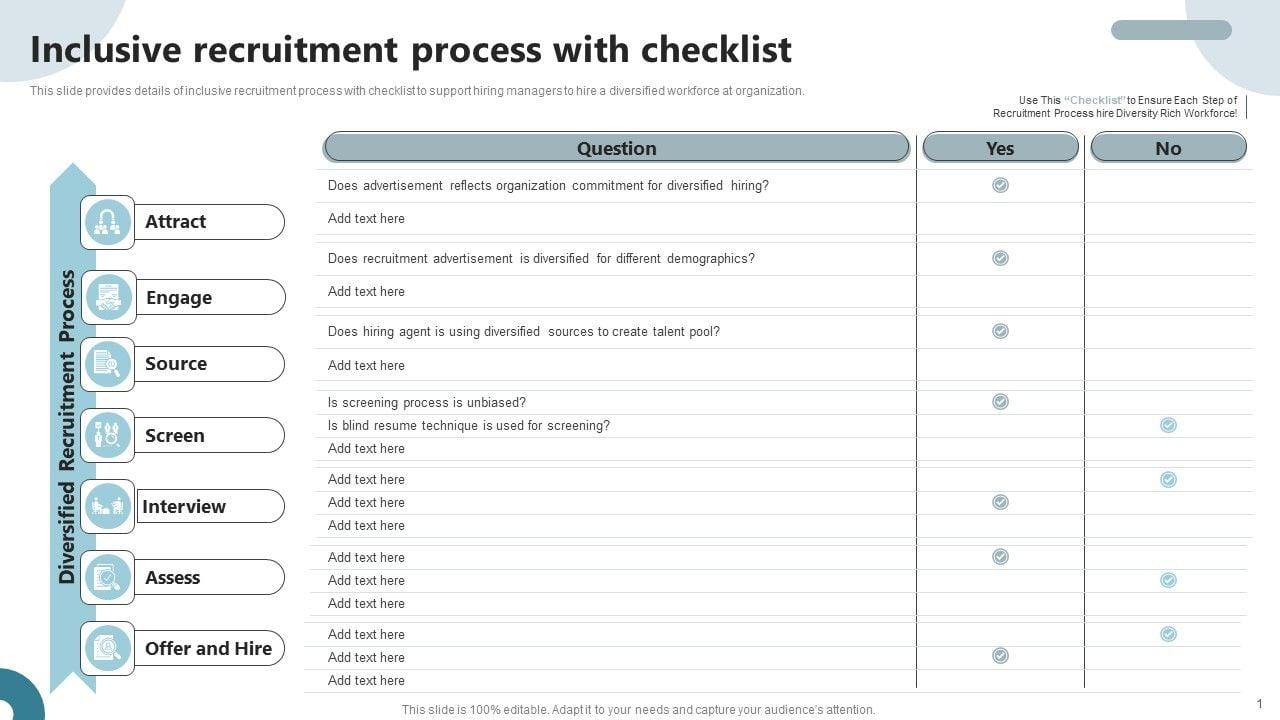Toggle Yes checkmark for diversified sources question
The width and height of the screenshot is (1280, 720).
(x=1000, y=331)
